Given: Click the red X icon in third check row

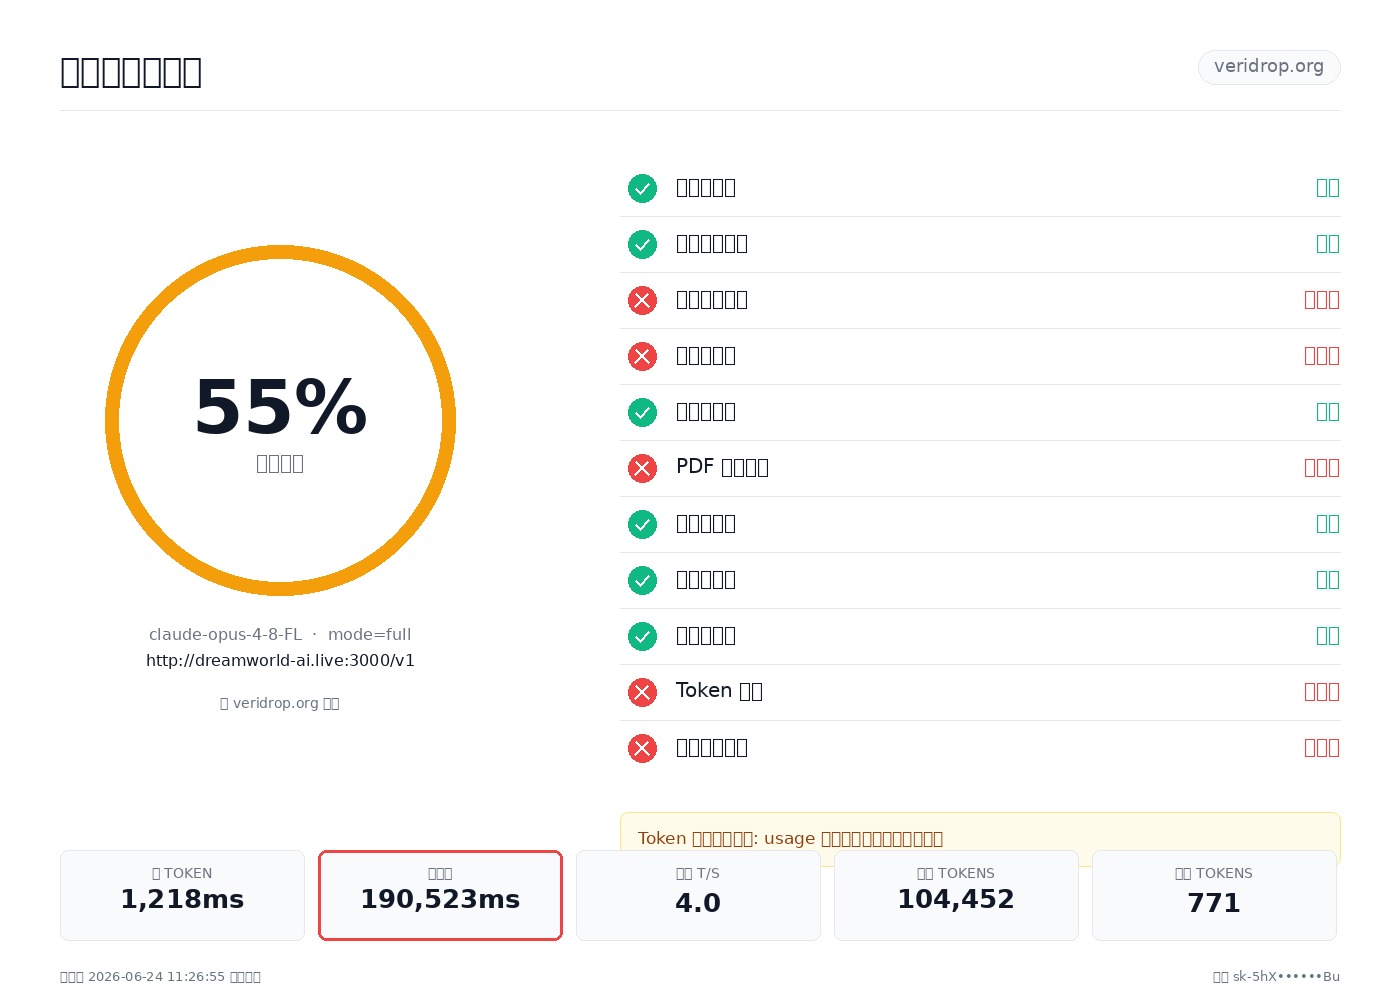Looking at the screenshot, I should coord(642,300).
